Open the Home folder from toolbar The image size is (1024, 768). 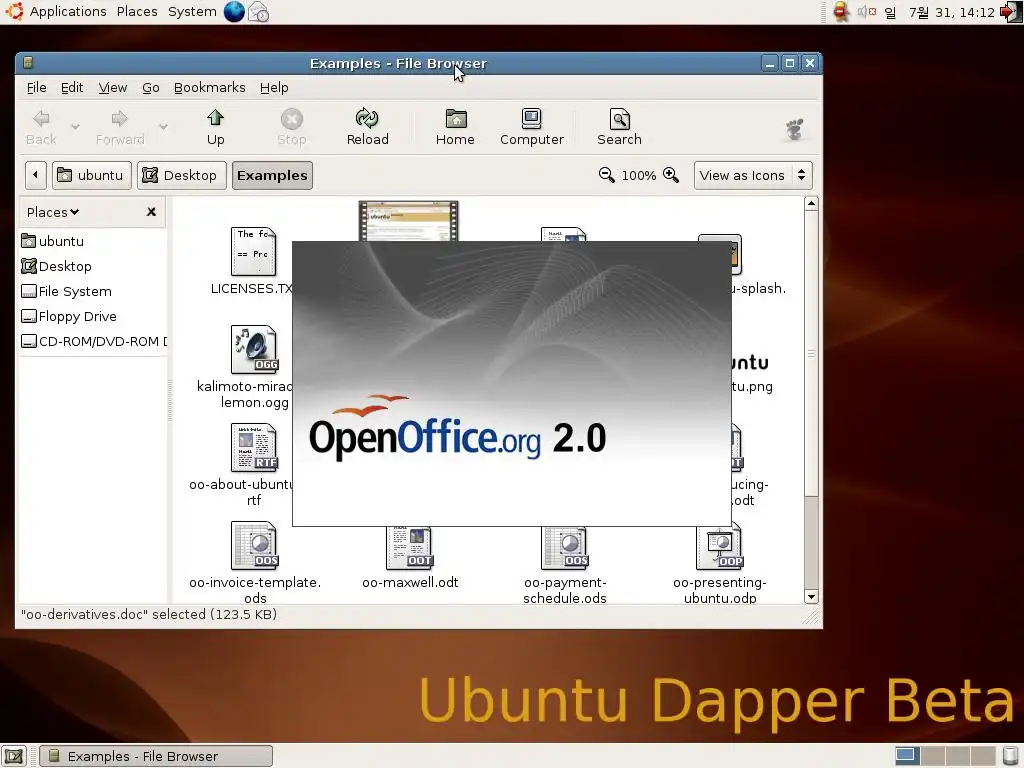(x=455, y=127)
